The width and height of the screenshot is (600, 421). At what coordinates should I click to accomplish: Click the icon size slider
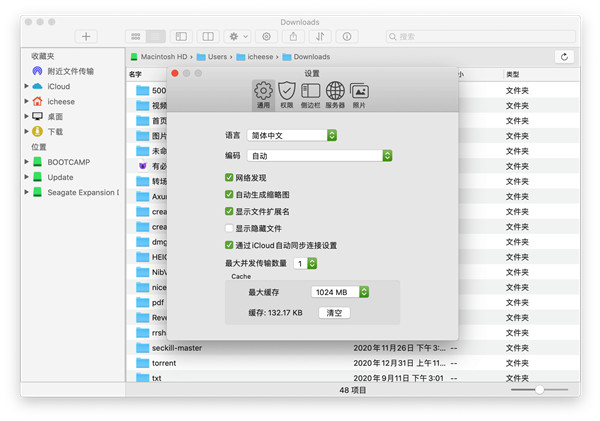(x=539, y=389)
